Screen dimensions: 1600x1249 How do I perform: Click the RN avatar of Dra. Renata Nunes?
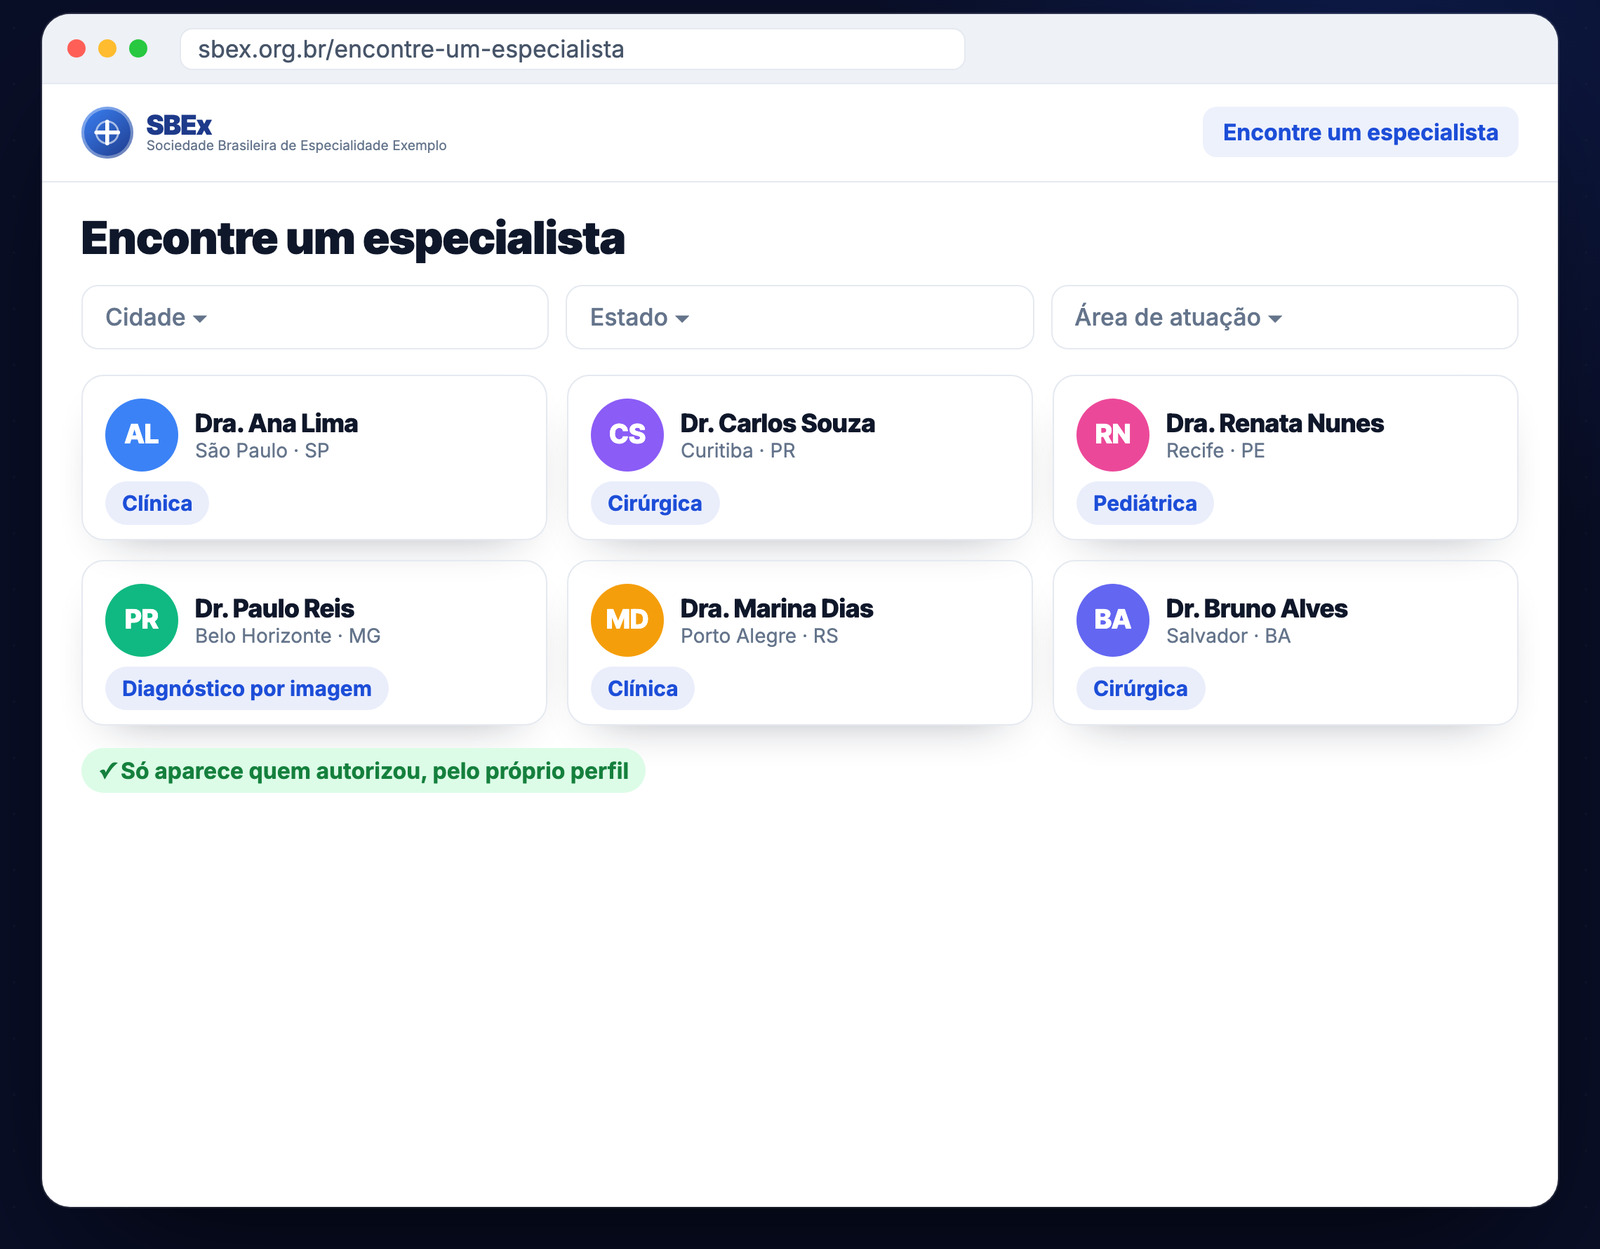[1113, 435]
